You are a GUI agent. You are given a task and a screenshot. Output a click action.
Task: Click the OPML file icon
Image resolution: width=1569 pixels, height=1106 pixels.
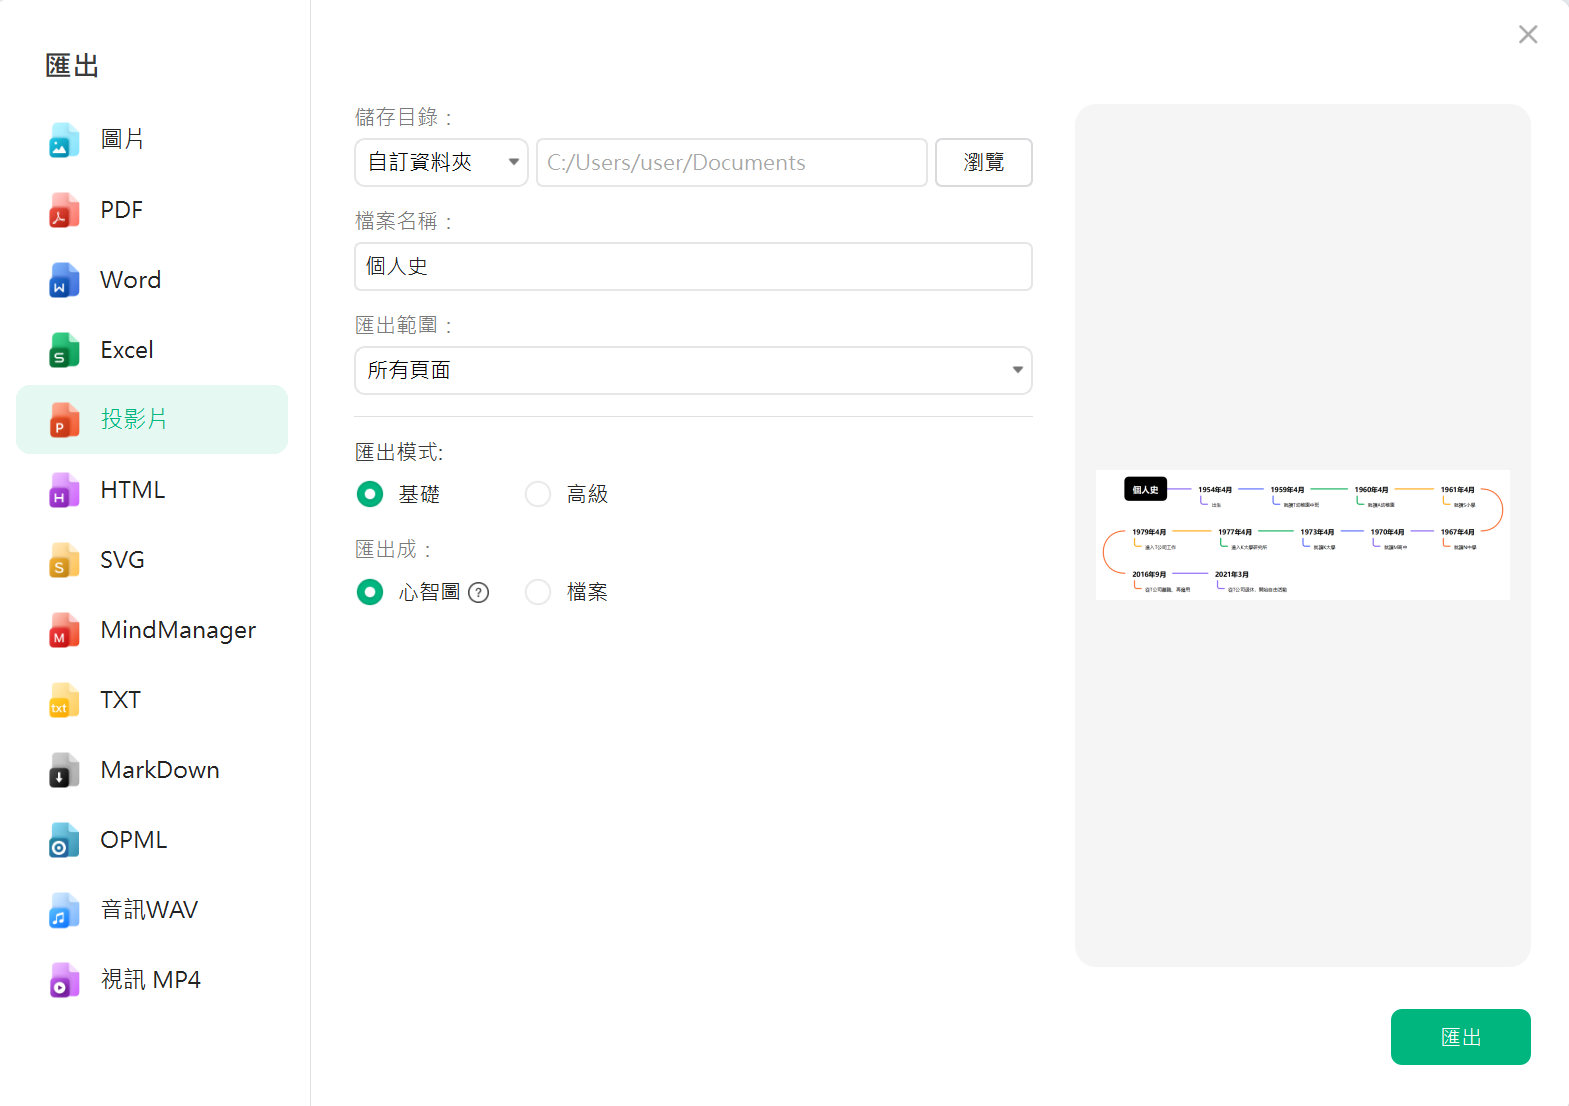tap(64, 840)
